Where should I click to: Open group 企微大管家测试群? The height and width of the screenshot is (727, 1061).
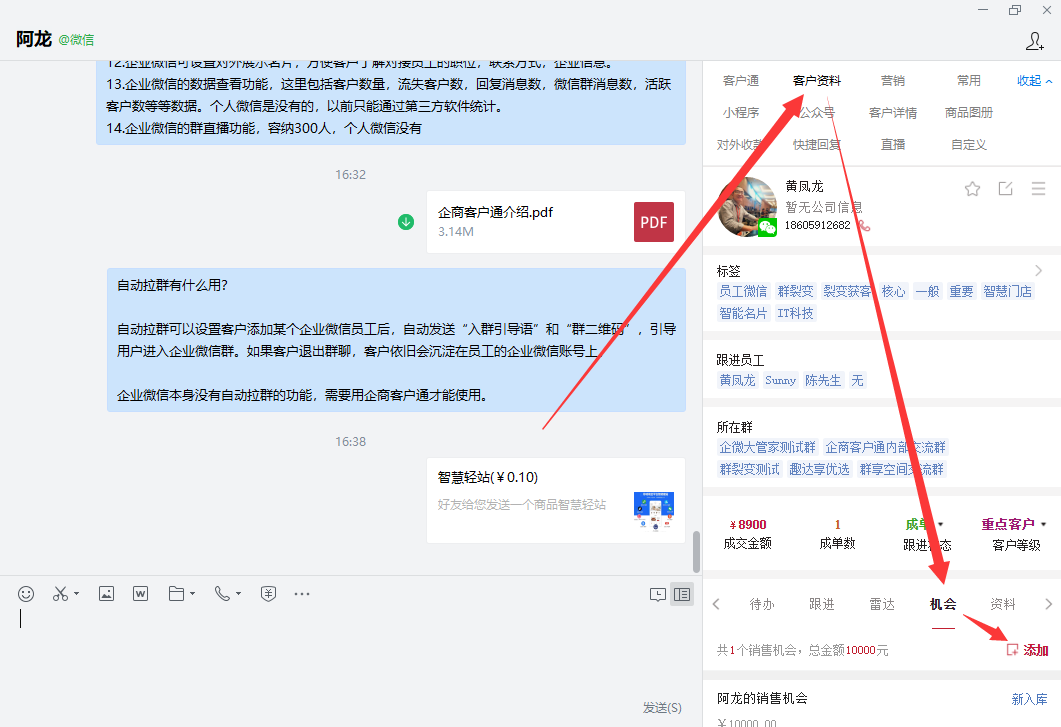click(x=767, y=447)
